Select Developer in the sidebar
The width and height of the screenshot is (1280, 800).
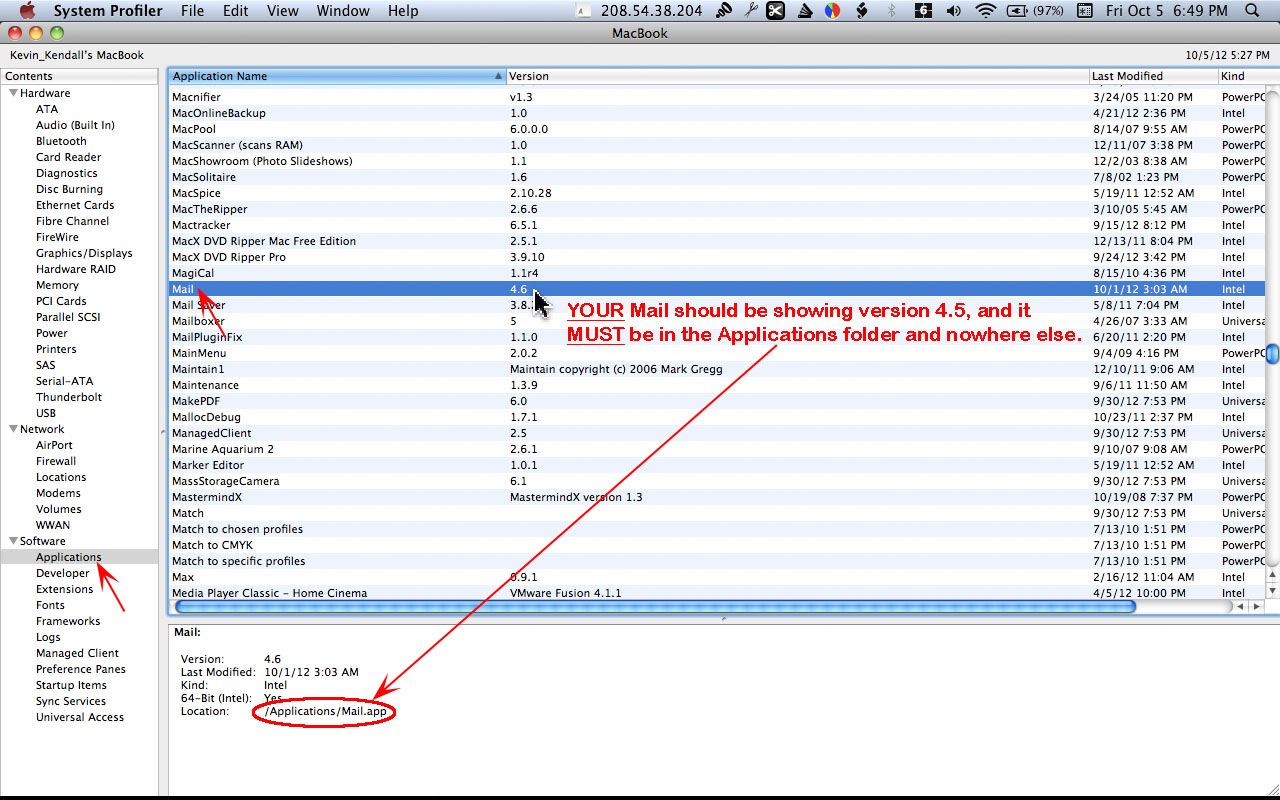pyautogui.click(x=62, y=573)
